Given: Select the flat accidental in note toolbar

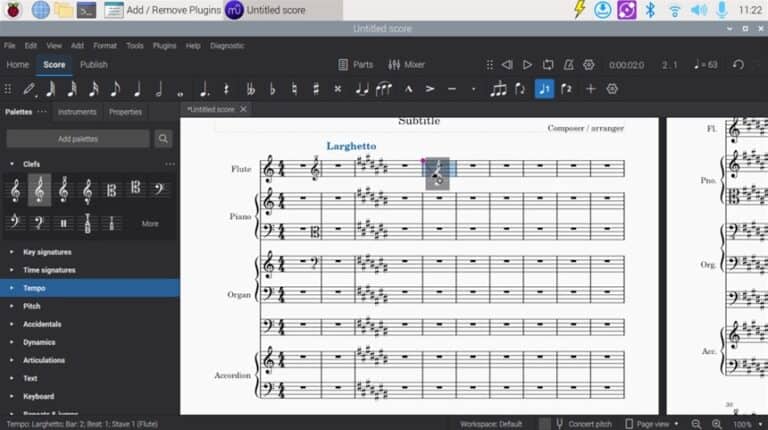Looking at the screenshot, I should (x=272, y=89).
